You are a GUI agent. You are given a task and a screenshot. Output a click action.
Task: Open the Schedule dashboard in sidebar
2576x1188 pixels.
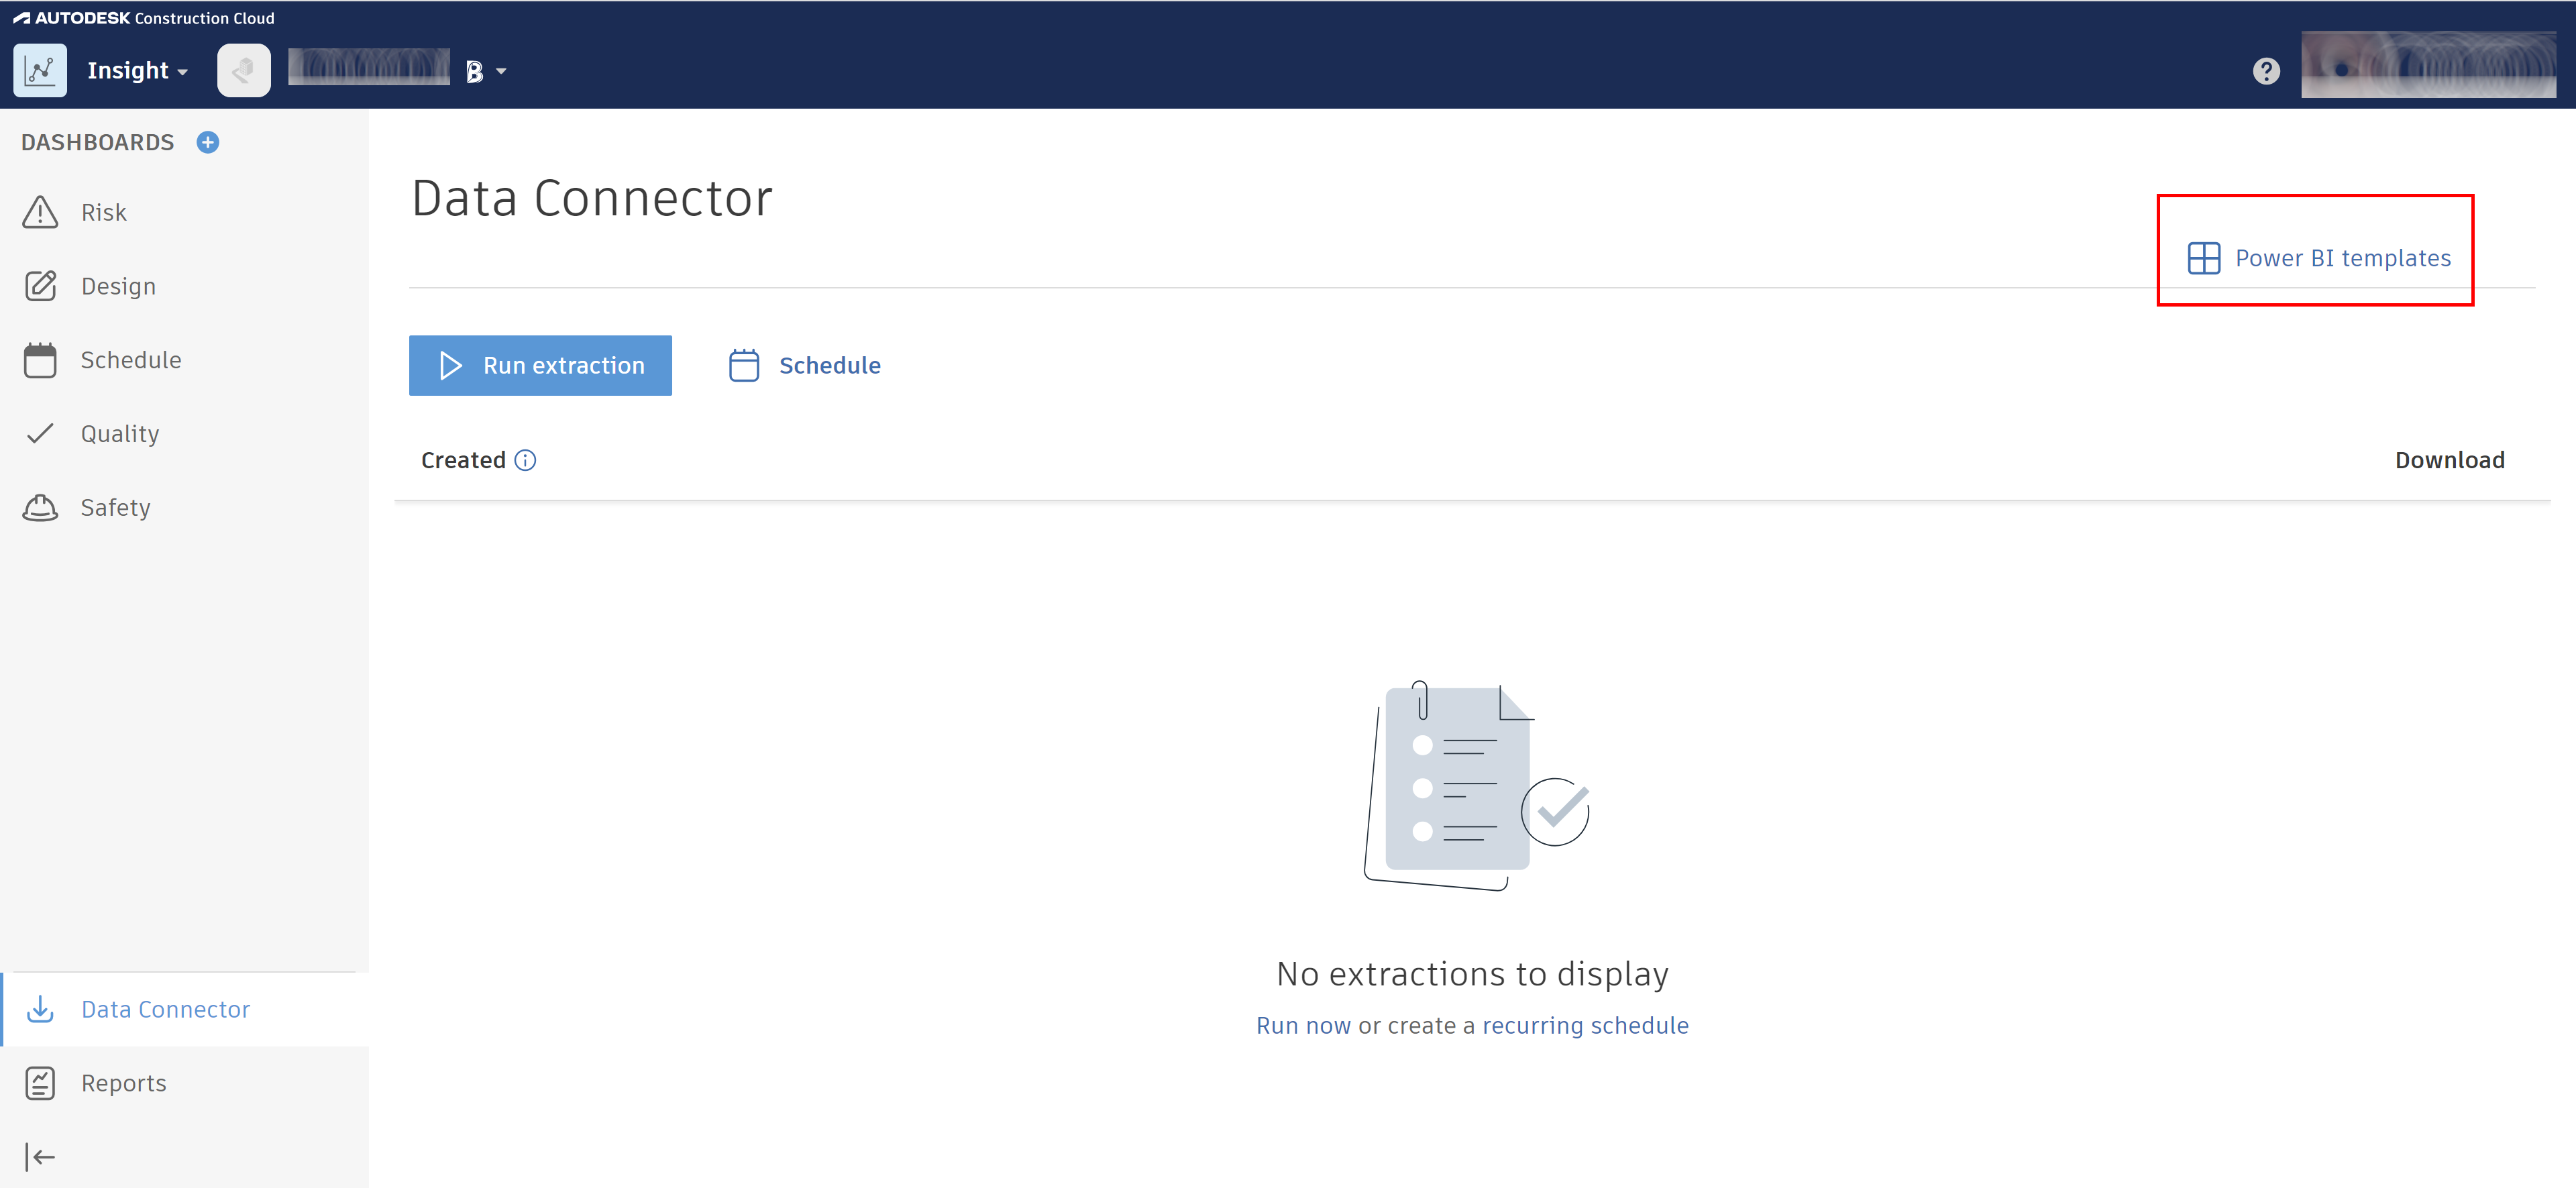(x=130, y=360)
